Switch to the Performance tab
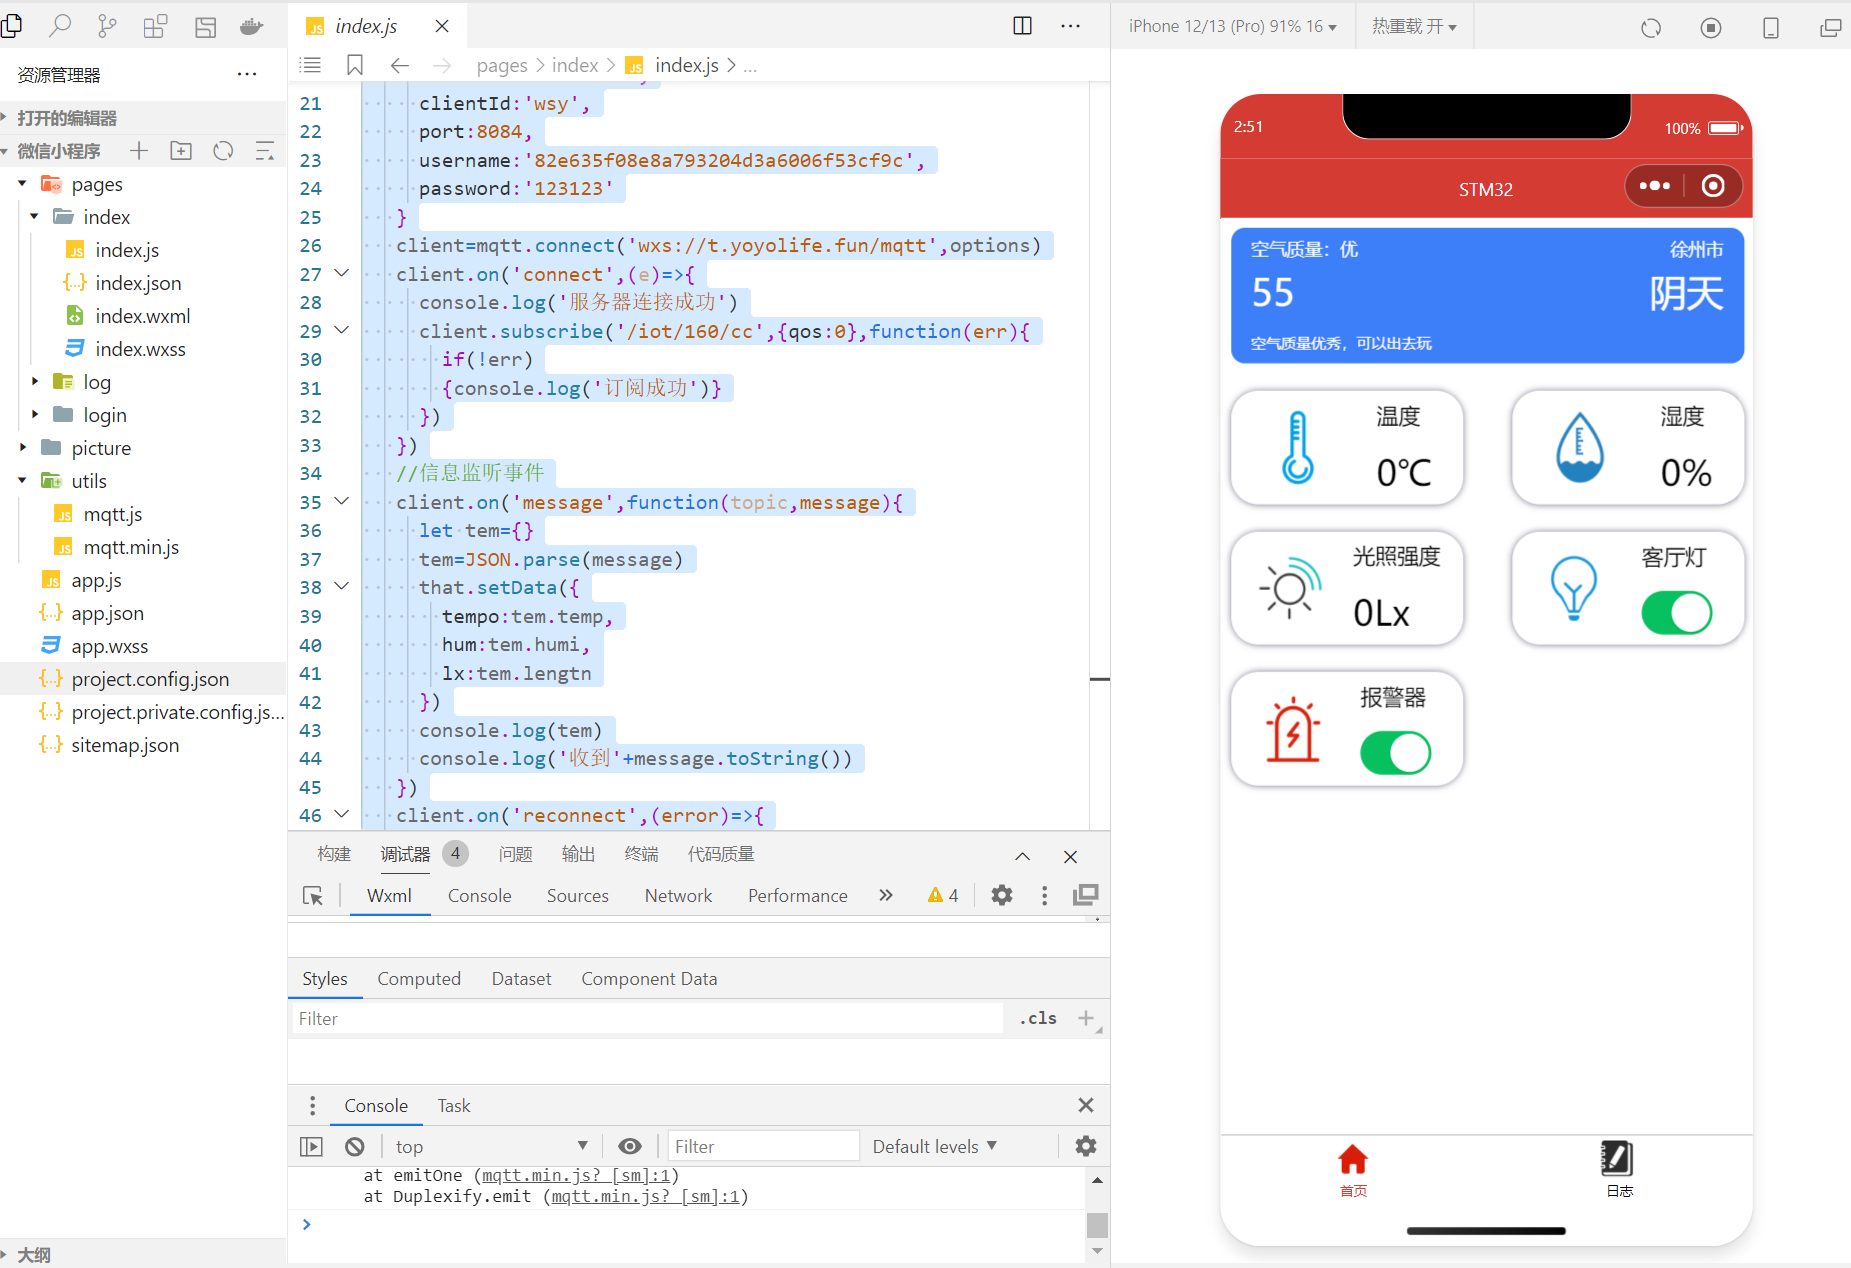 (x=797, y=895)
